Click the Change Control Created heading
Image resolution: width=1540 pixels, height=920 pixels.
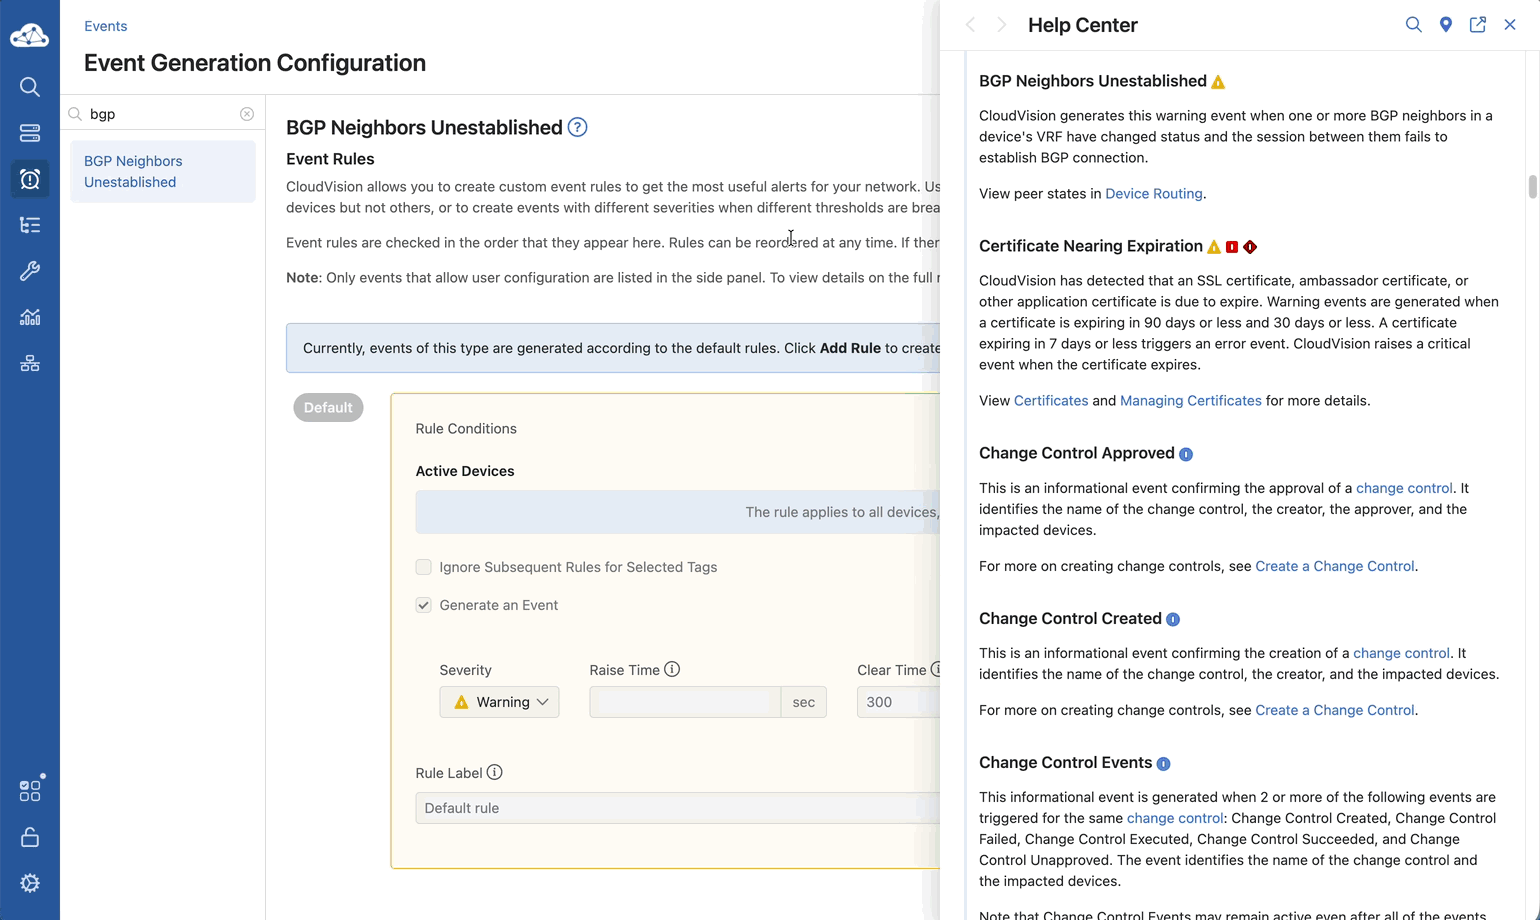tap(1070, 619)
